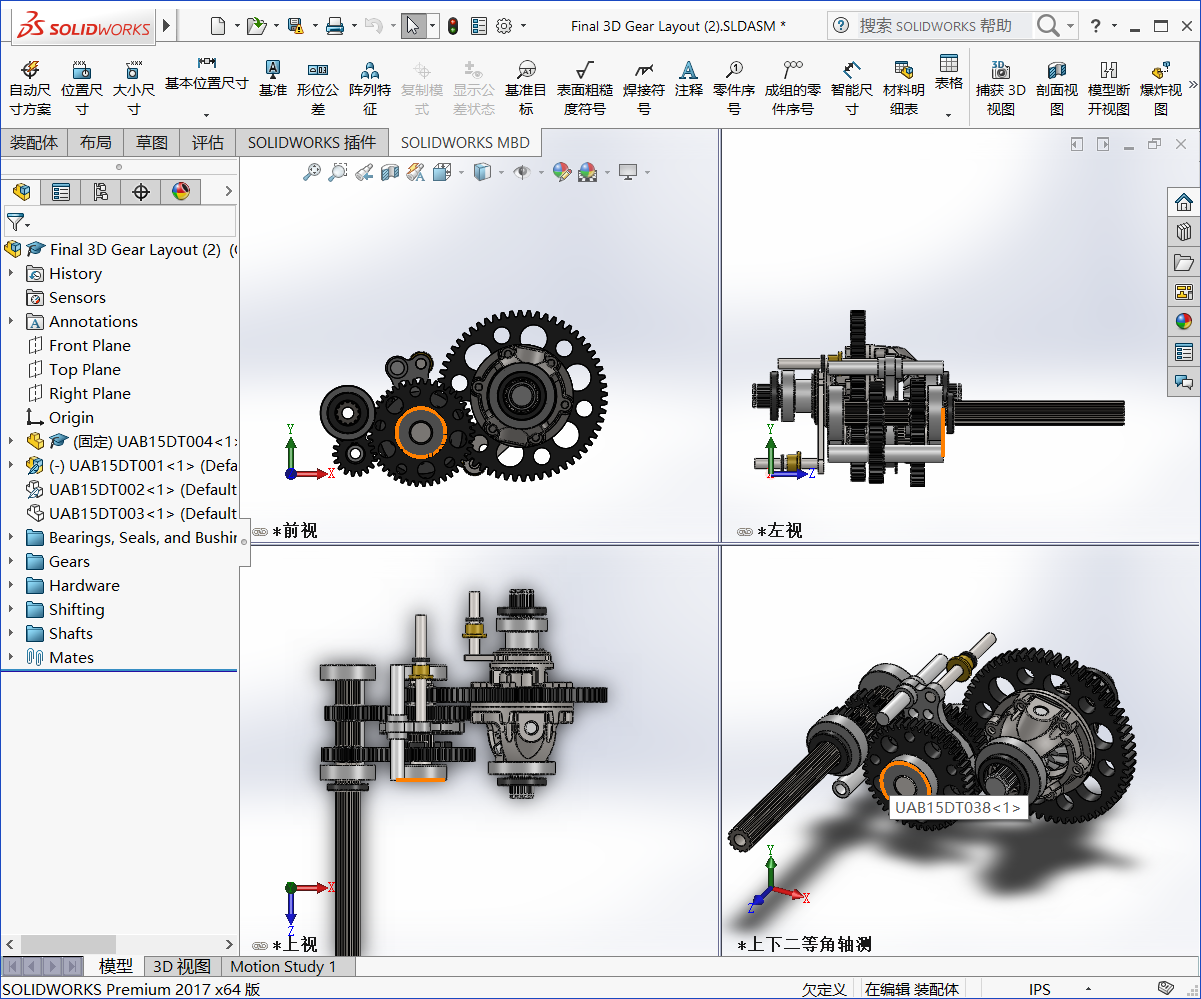Open the DimXpertManager tab icon
This screenshot has height=999, width=1201.
click(141, 192)
